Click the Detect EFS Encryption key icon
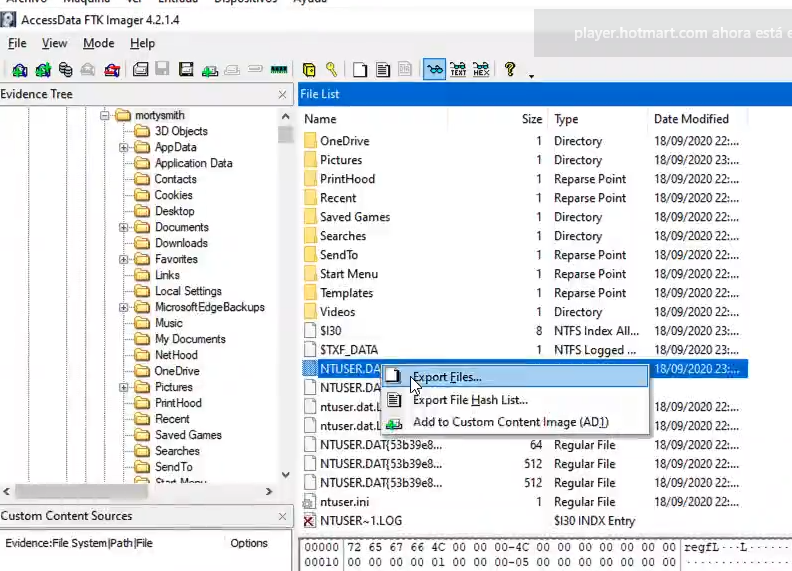Viewport: 792px width, 571px height. 331,69
